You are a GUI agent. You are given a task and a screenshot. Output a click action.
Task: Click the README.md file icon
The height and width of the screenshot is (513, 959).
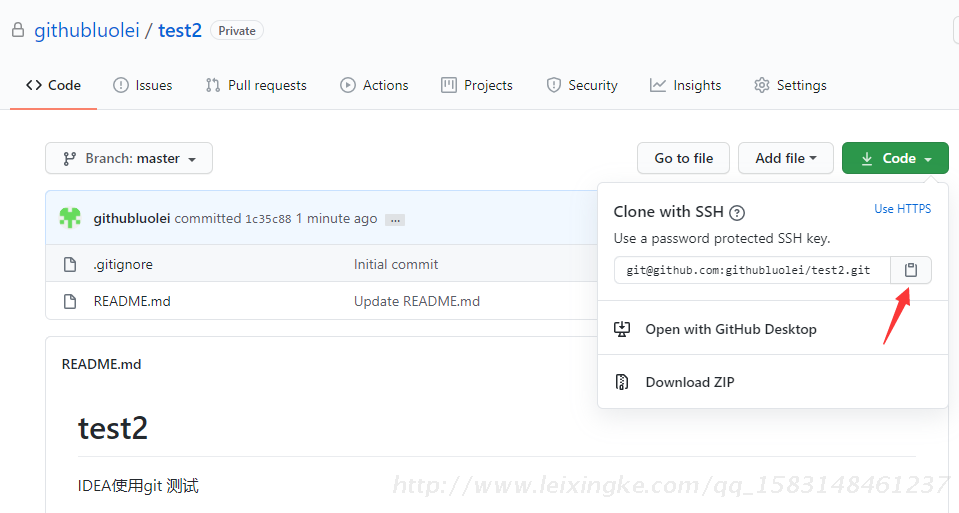click(x=70, y=301)
